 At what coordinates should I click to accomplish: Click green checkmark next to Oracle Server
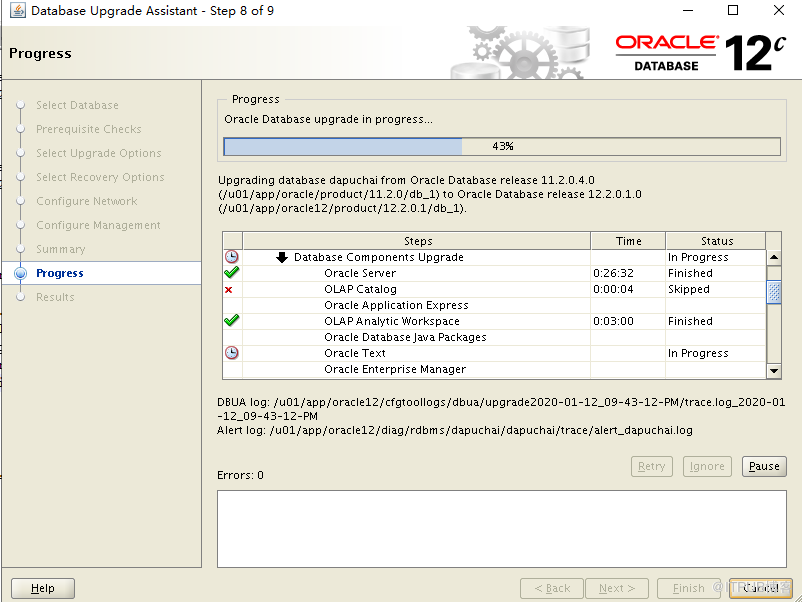(232, 273)
